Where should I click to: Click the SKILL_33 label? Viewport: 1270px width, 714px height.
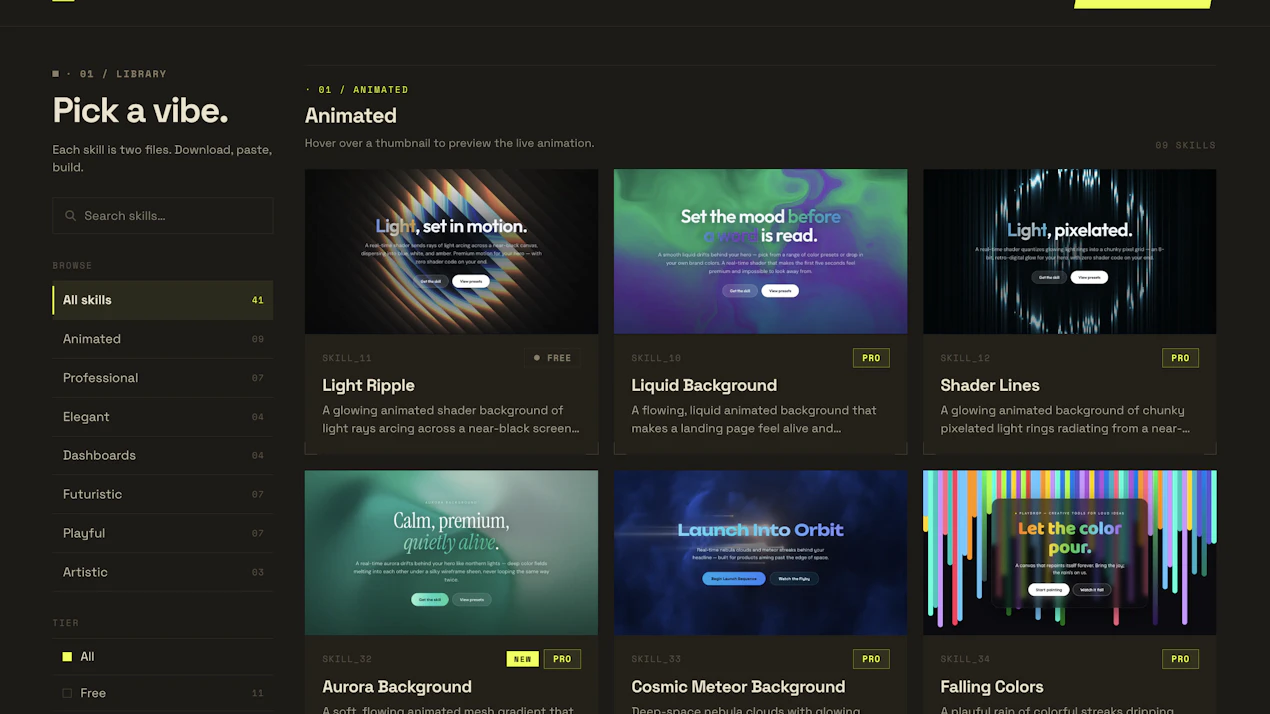coord(656,659)
